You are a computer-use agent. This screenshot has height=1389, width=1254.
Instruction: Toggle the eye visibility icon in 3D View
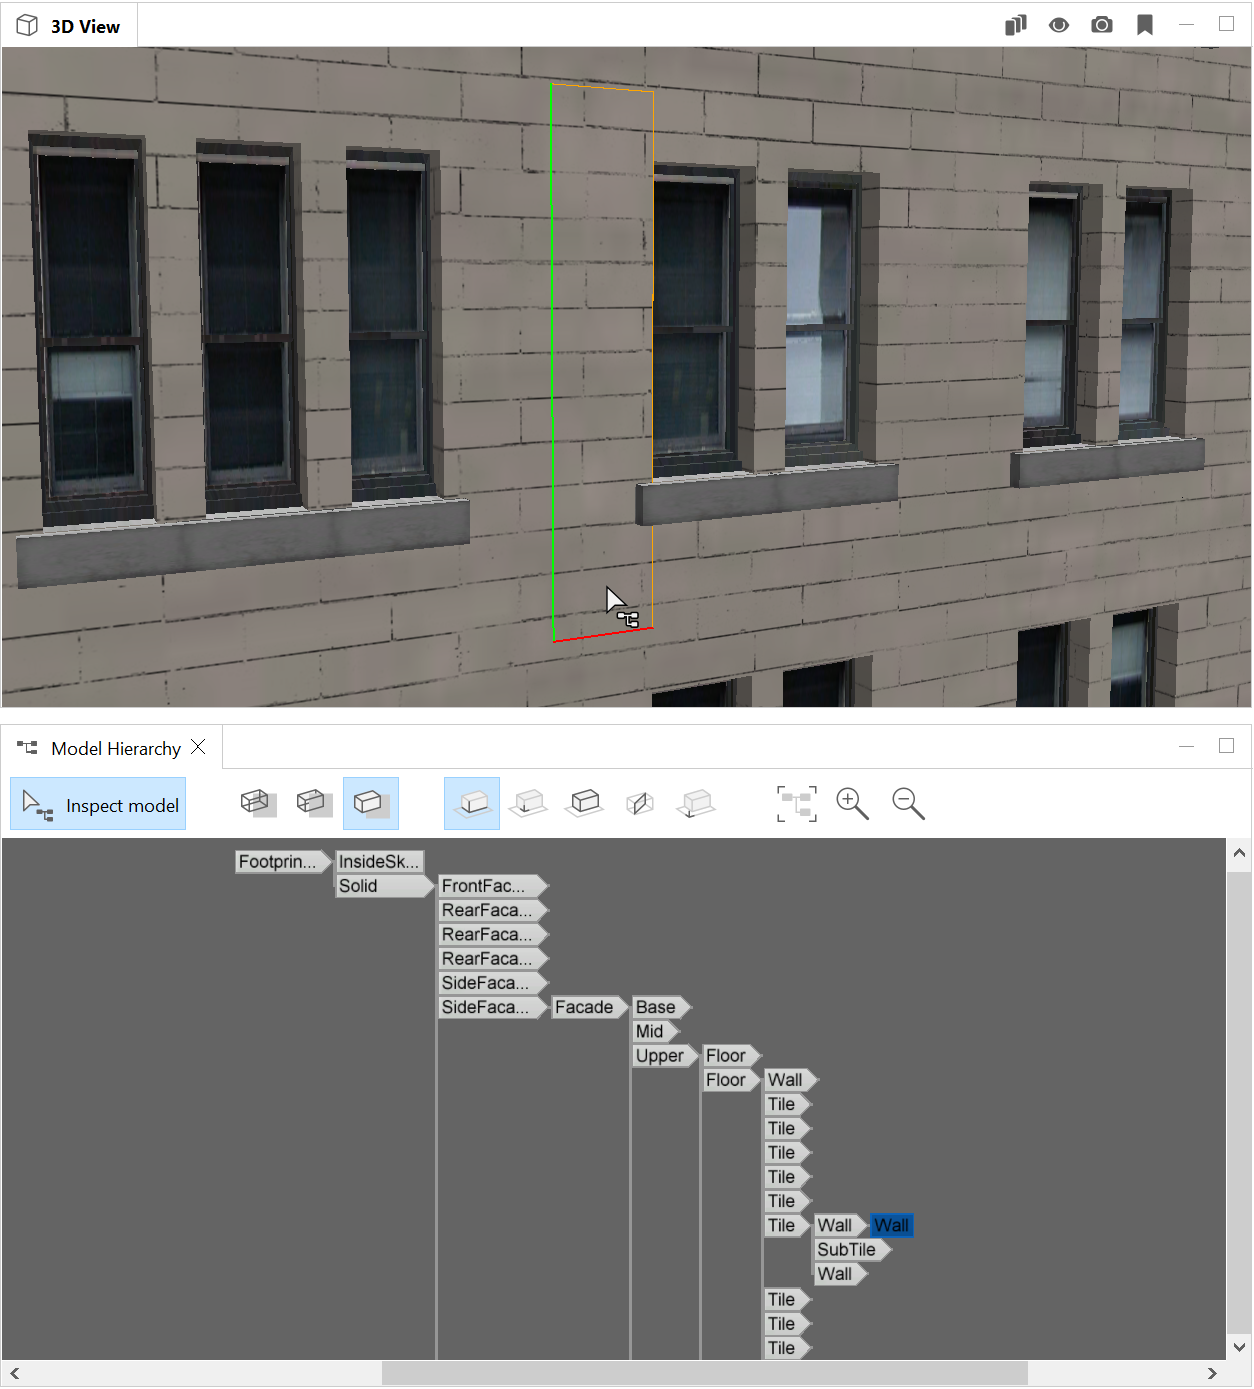pyautogui.click(x=1058, y=25)
